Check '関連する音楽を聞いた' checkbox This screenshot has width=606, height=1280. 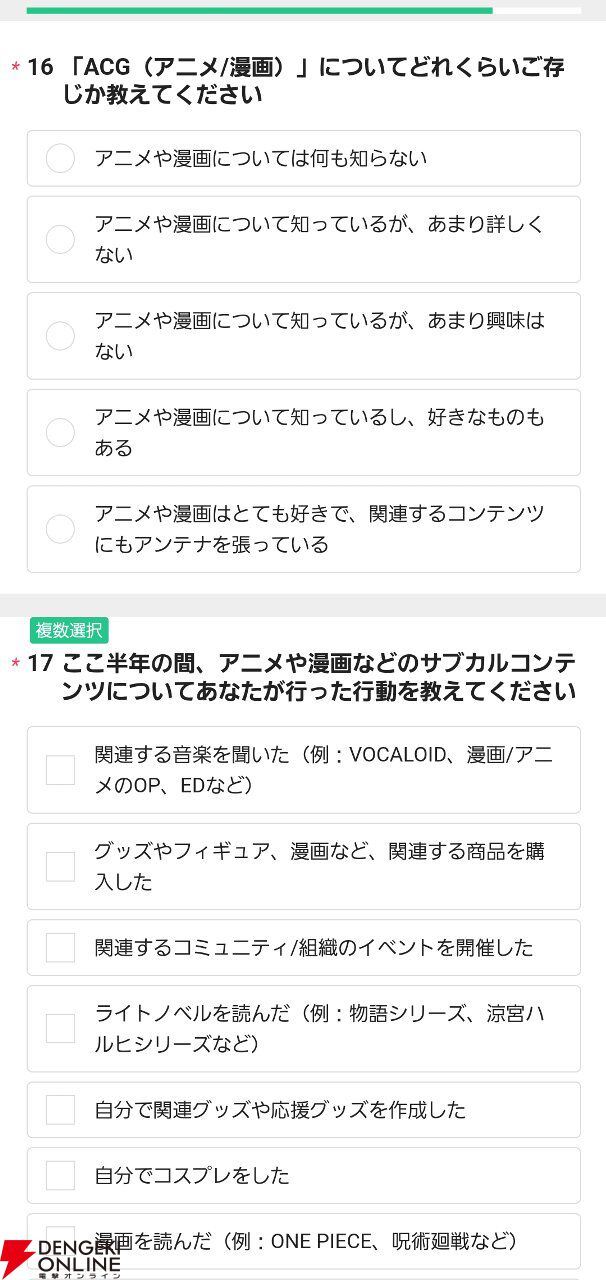coord(303,770)
